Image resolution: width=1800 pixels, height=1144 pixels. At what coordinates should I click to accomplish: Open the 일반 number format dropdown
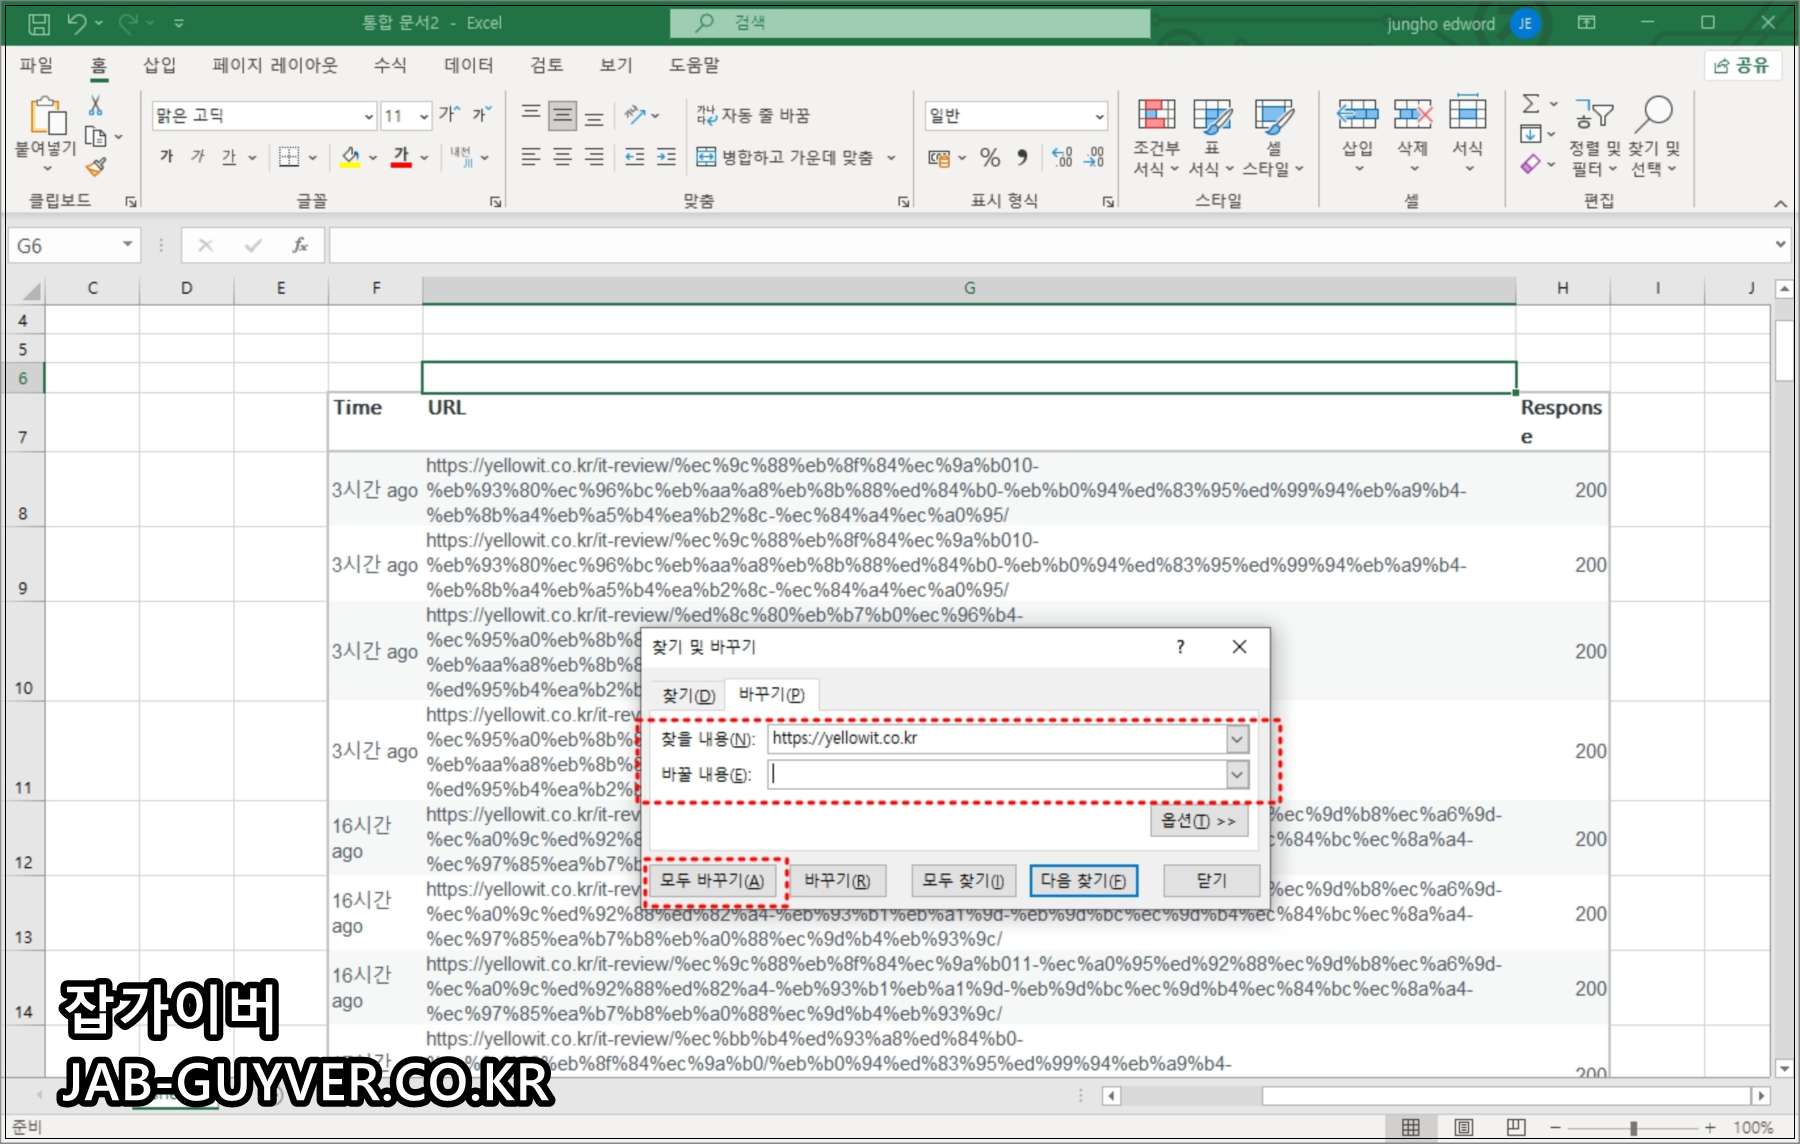[1100, 116]
